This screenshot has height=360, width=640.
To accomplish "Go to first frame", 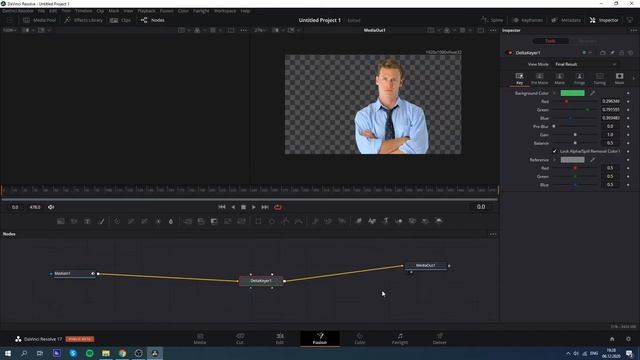I will (x=222, y=207).
